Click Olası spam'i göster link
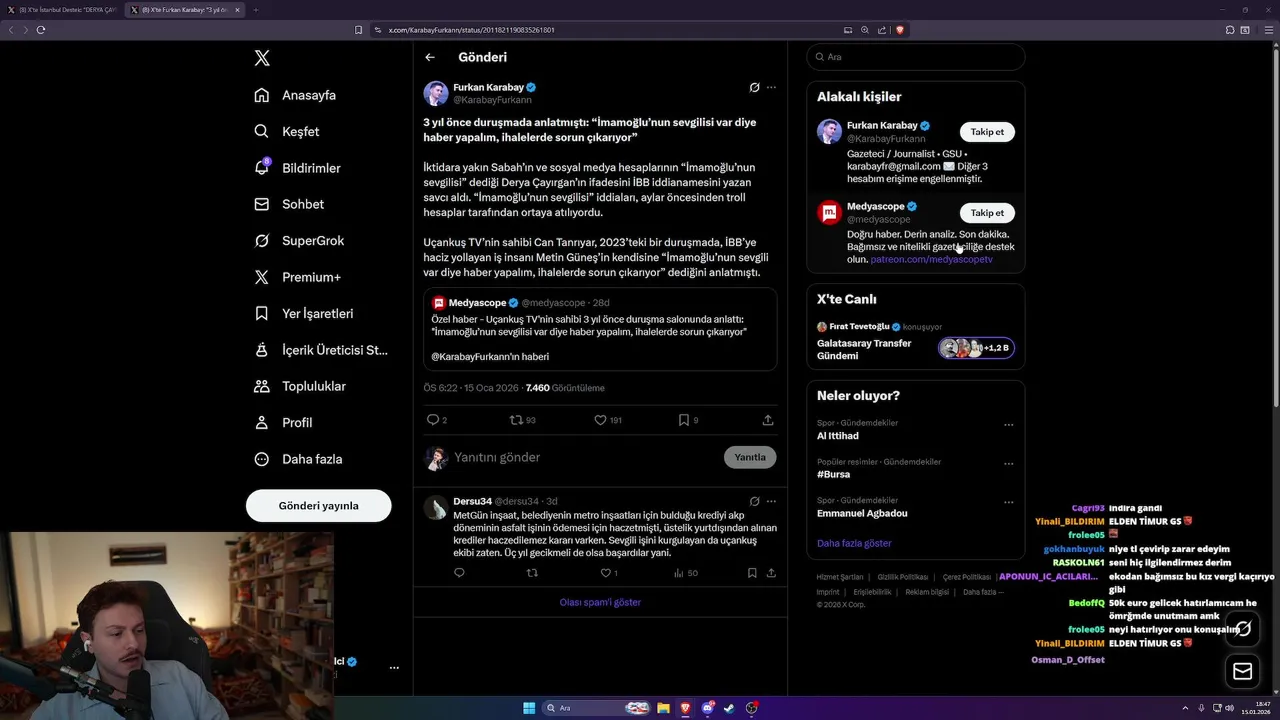Image resolution: width=1280 pixels, height=720 pixels. point(600,602)
